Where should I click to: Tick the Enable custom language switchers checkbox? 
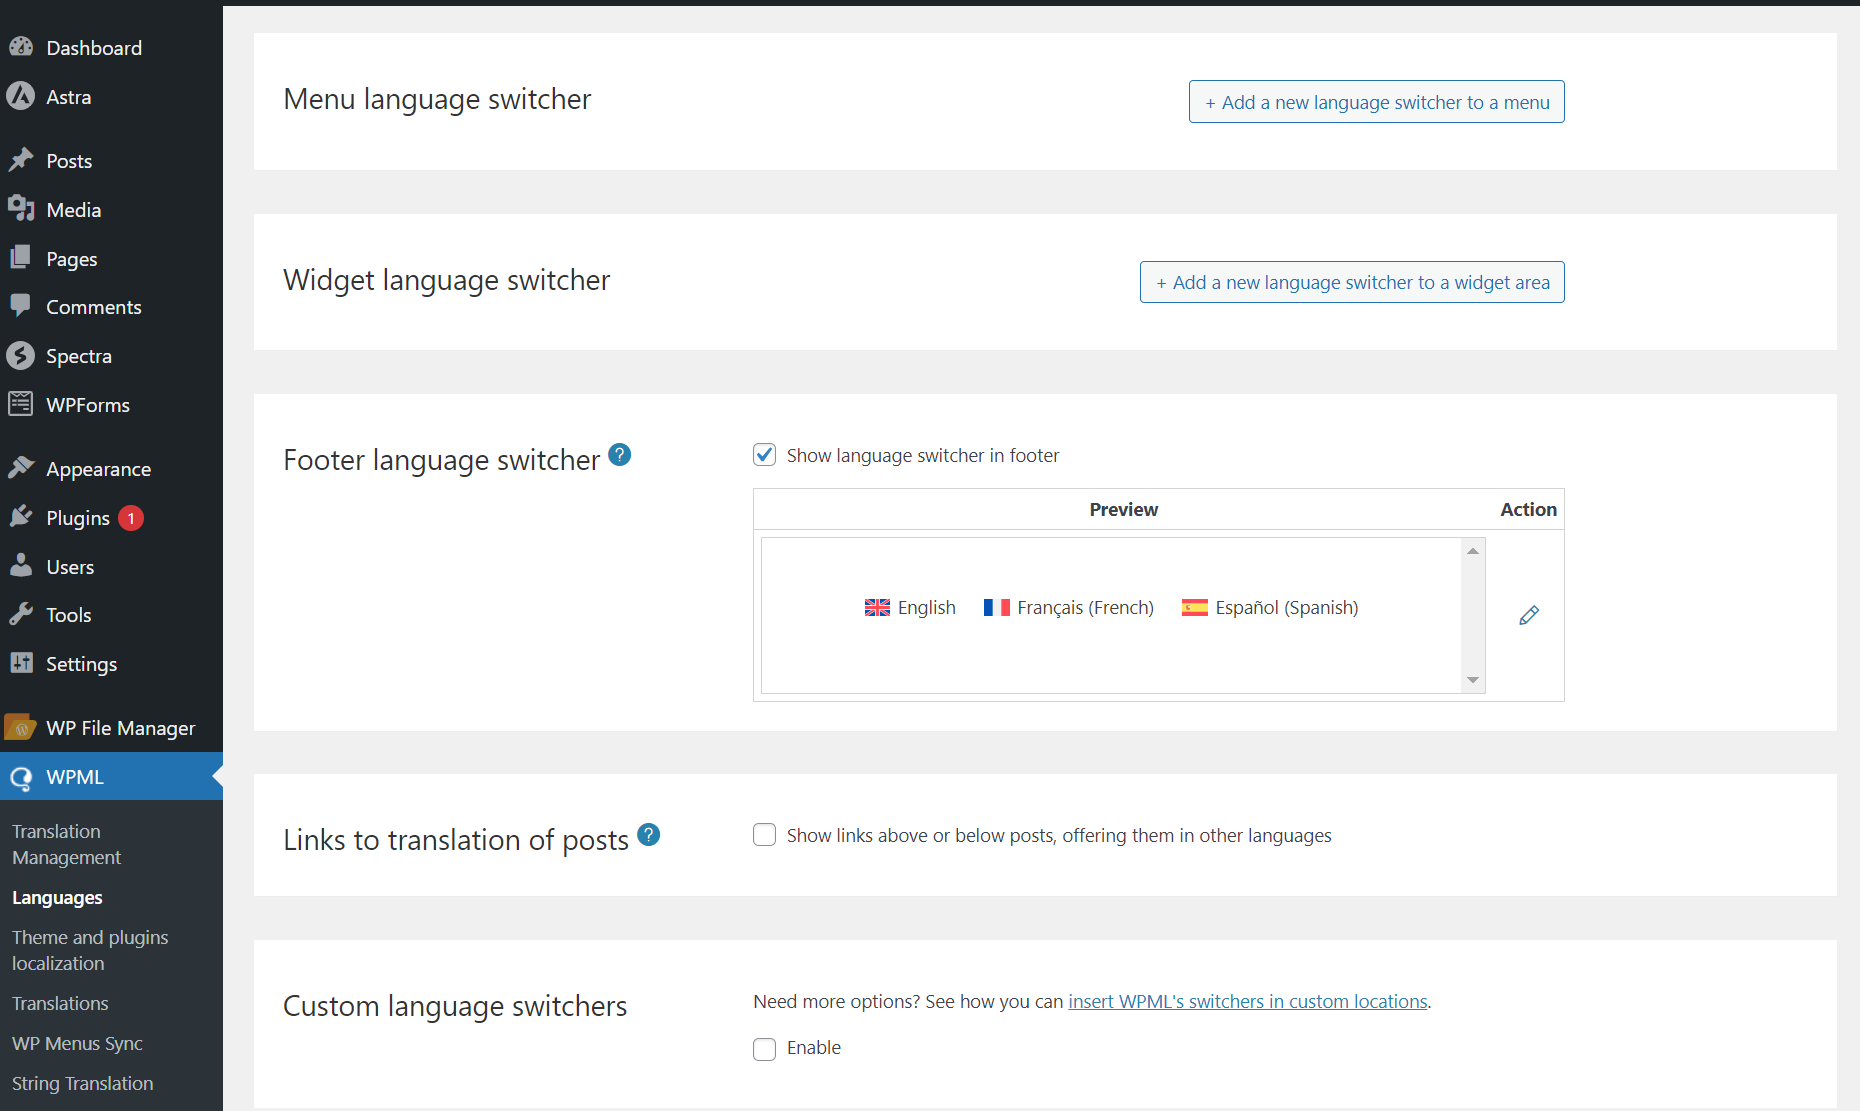pyautogui.click(x=765, y=1048)
